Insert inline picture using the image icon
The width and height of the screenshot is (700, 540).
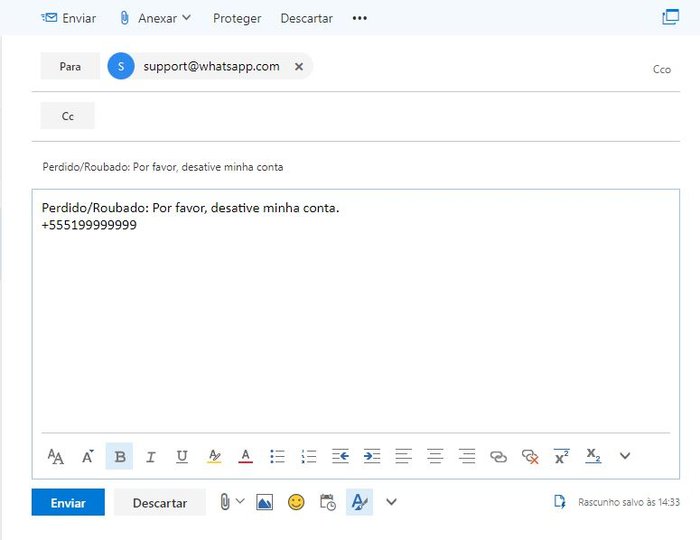click(x=264, y=502)
